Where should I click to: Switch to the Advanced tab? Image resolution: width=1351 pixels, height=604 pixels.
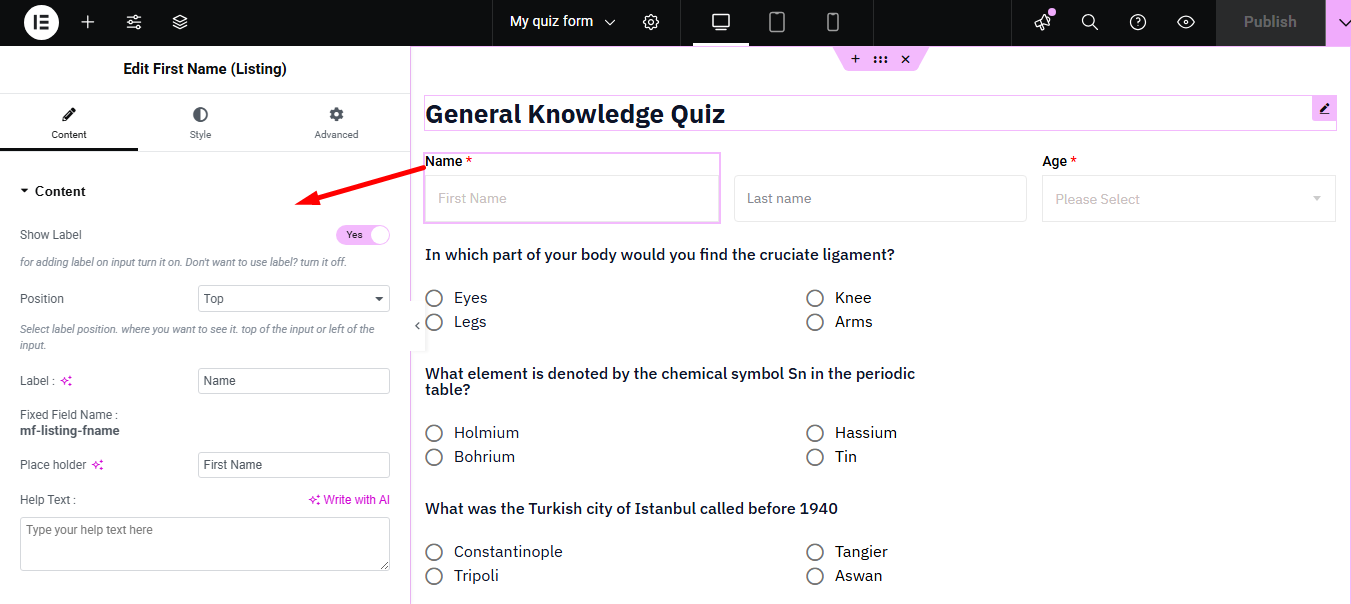click(336, 123)
